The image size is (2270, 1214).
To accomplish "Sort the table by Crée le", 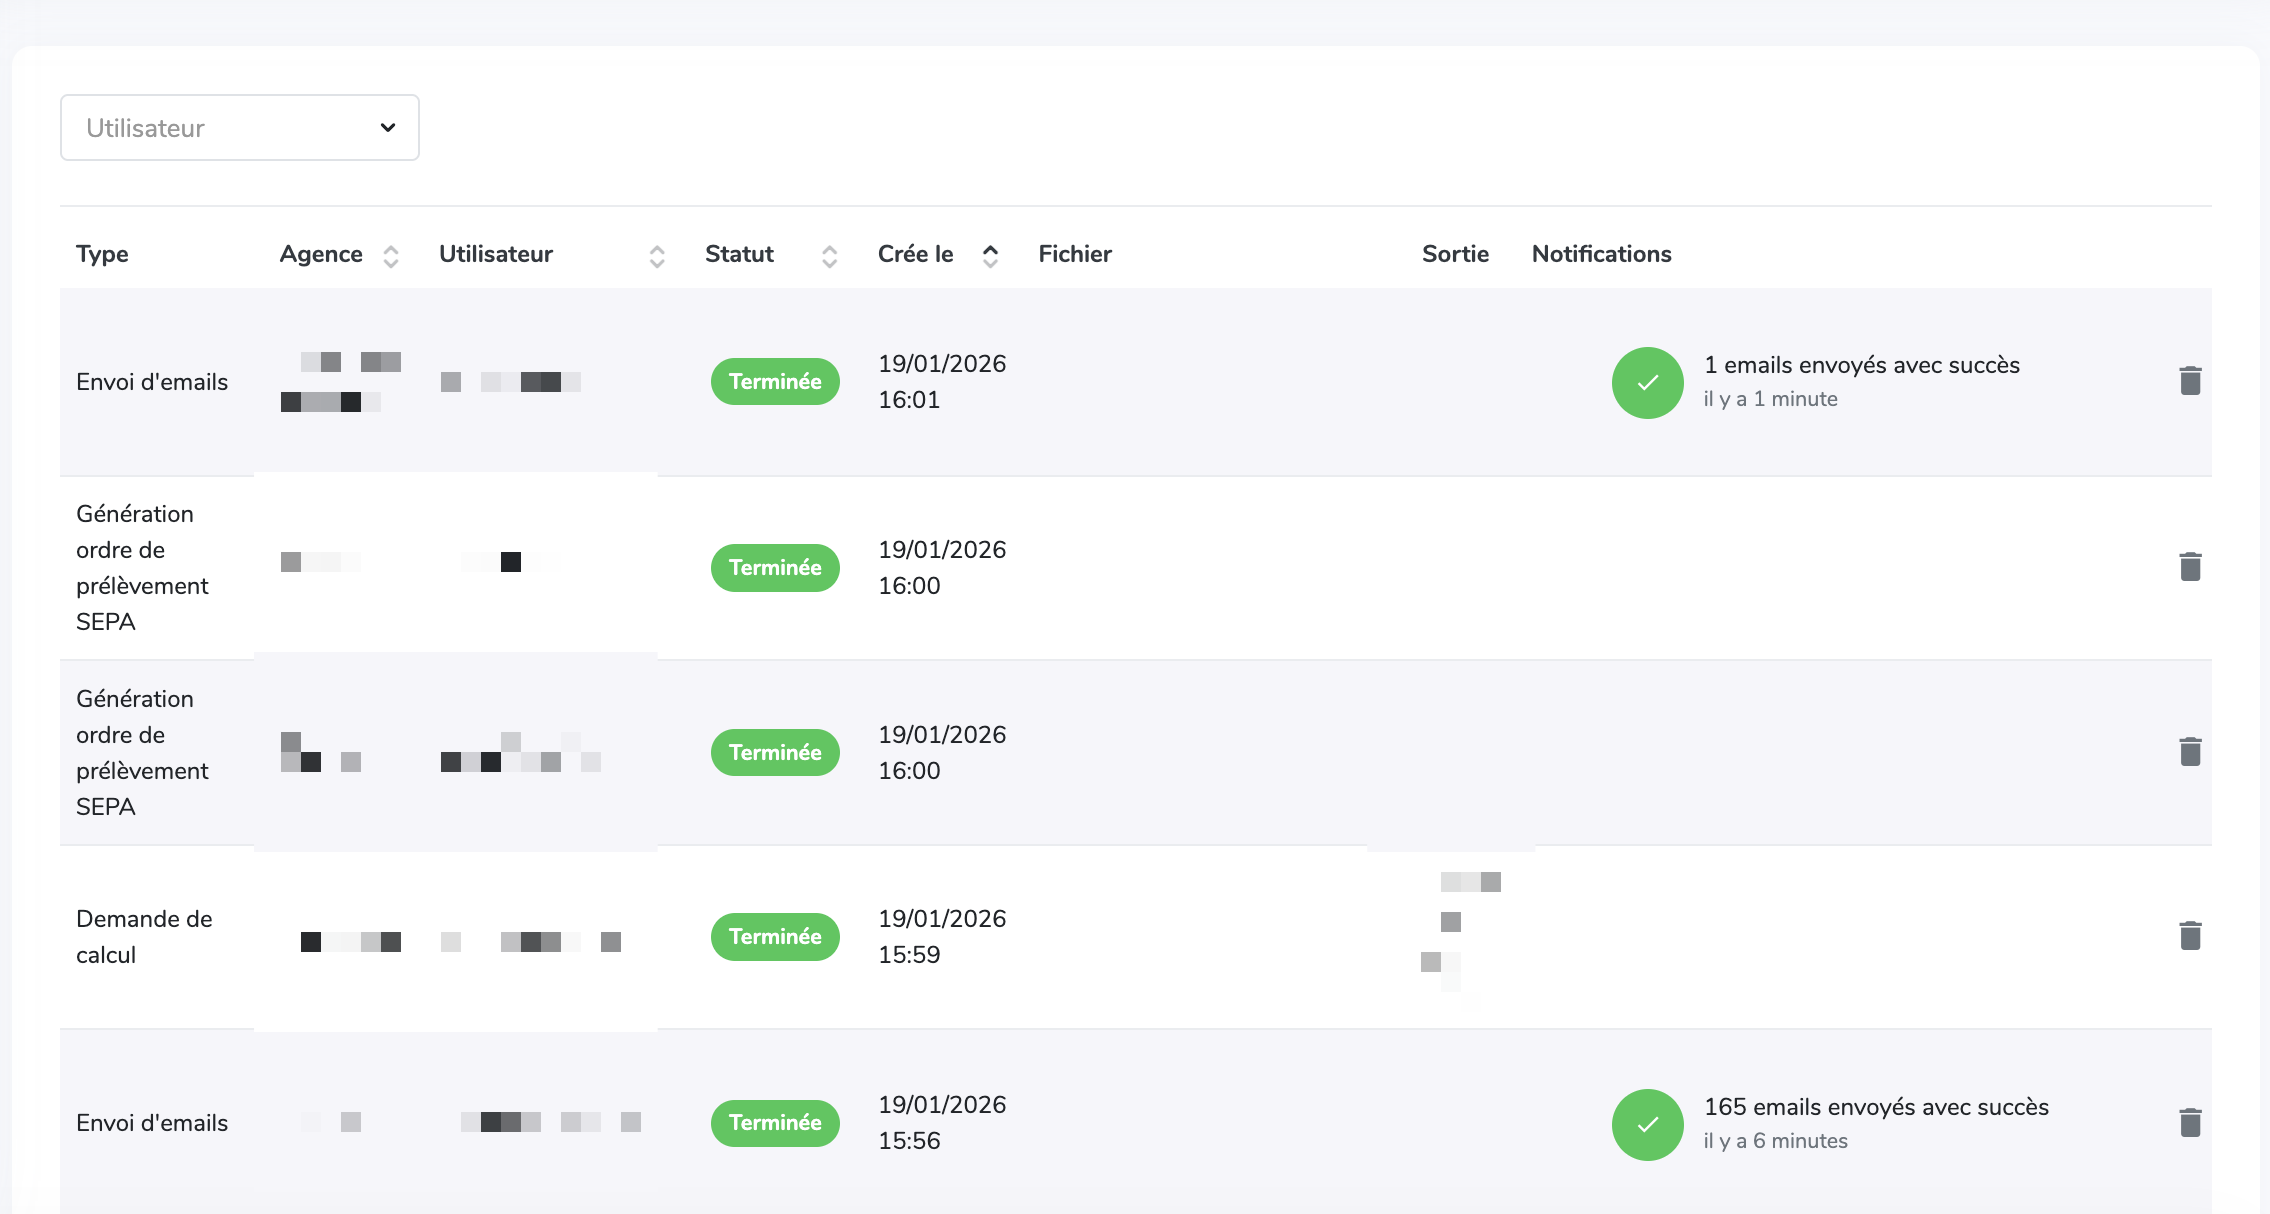I will click(x=989, y=255).
